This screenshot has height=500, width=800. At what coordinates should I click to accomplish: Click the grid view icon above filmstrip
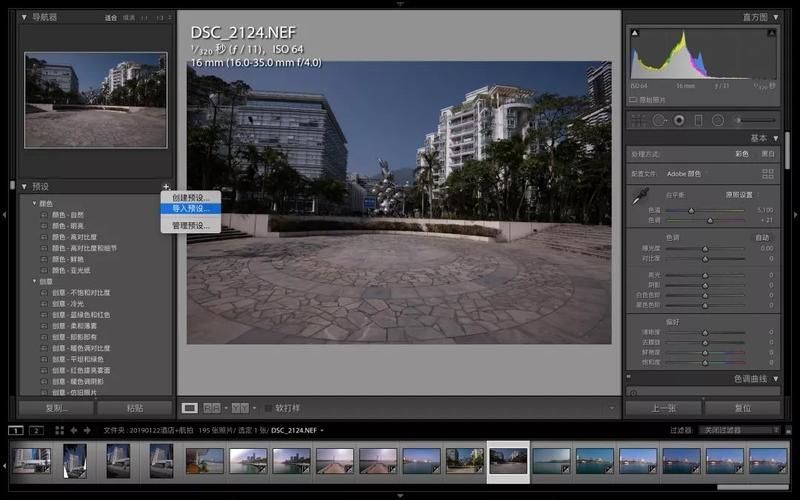(x=60, y=431)
